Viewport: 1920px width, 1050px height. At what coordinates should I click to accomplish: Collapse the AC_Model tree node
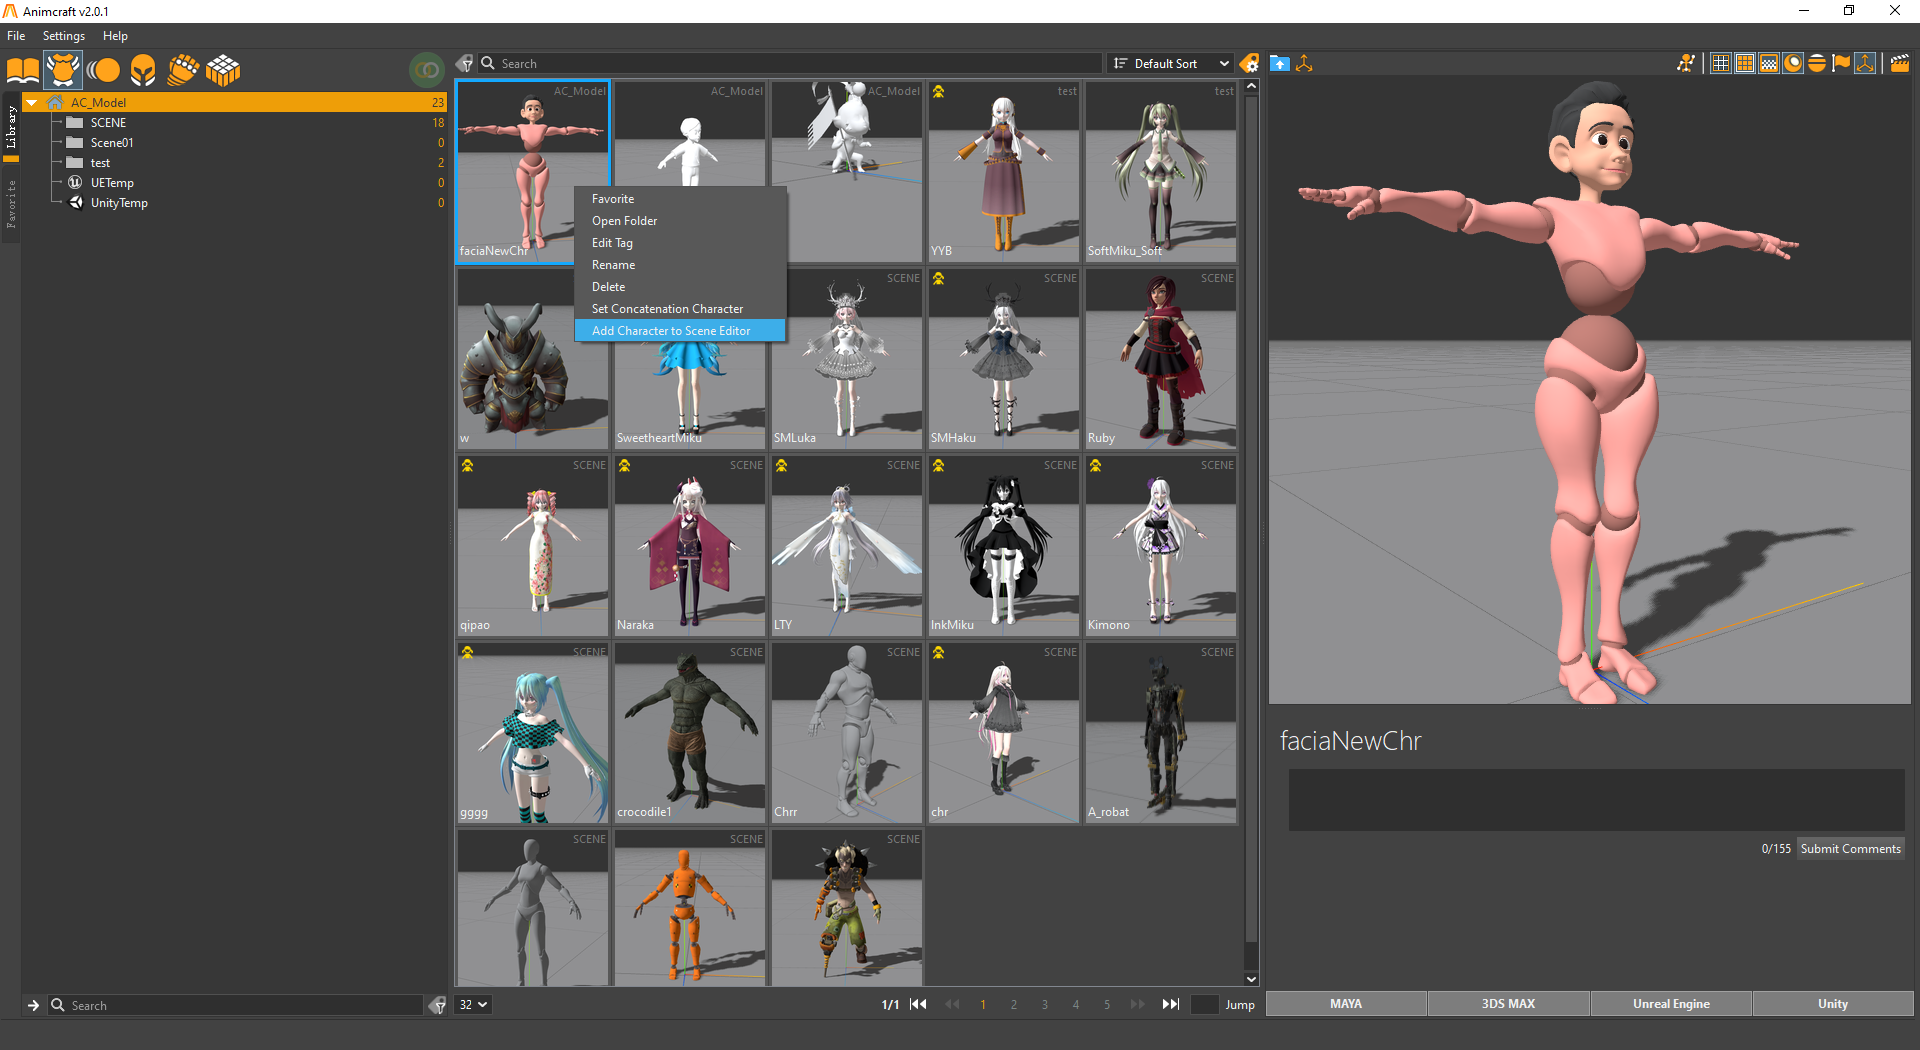point(32,102)
